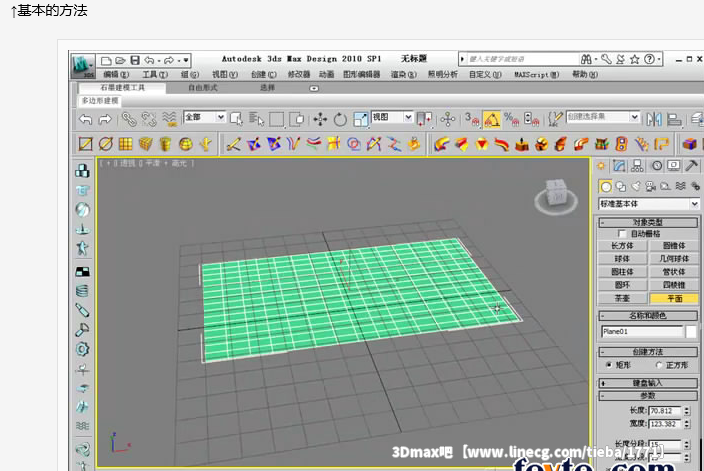The image size is (704, 471).
Task: Switch to the Display command panel tab
Action: click(x=673, y=166)
